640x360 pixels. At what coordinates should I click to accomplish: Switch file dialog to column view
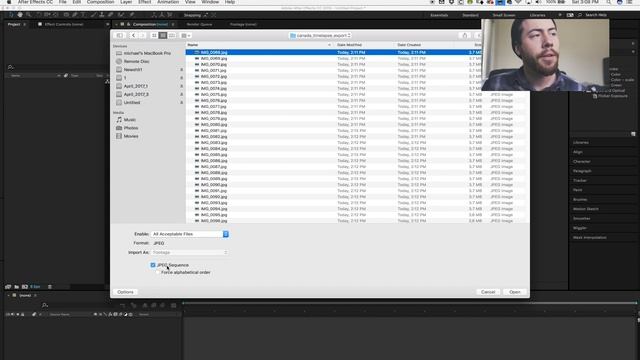172,36
